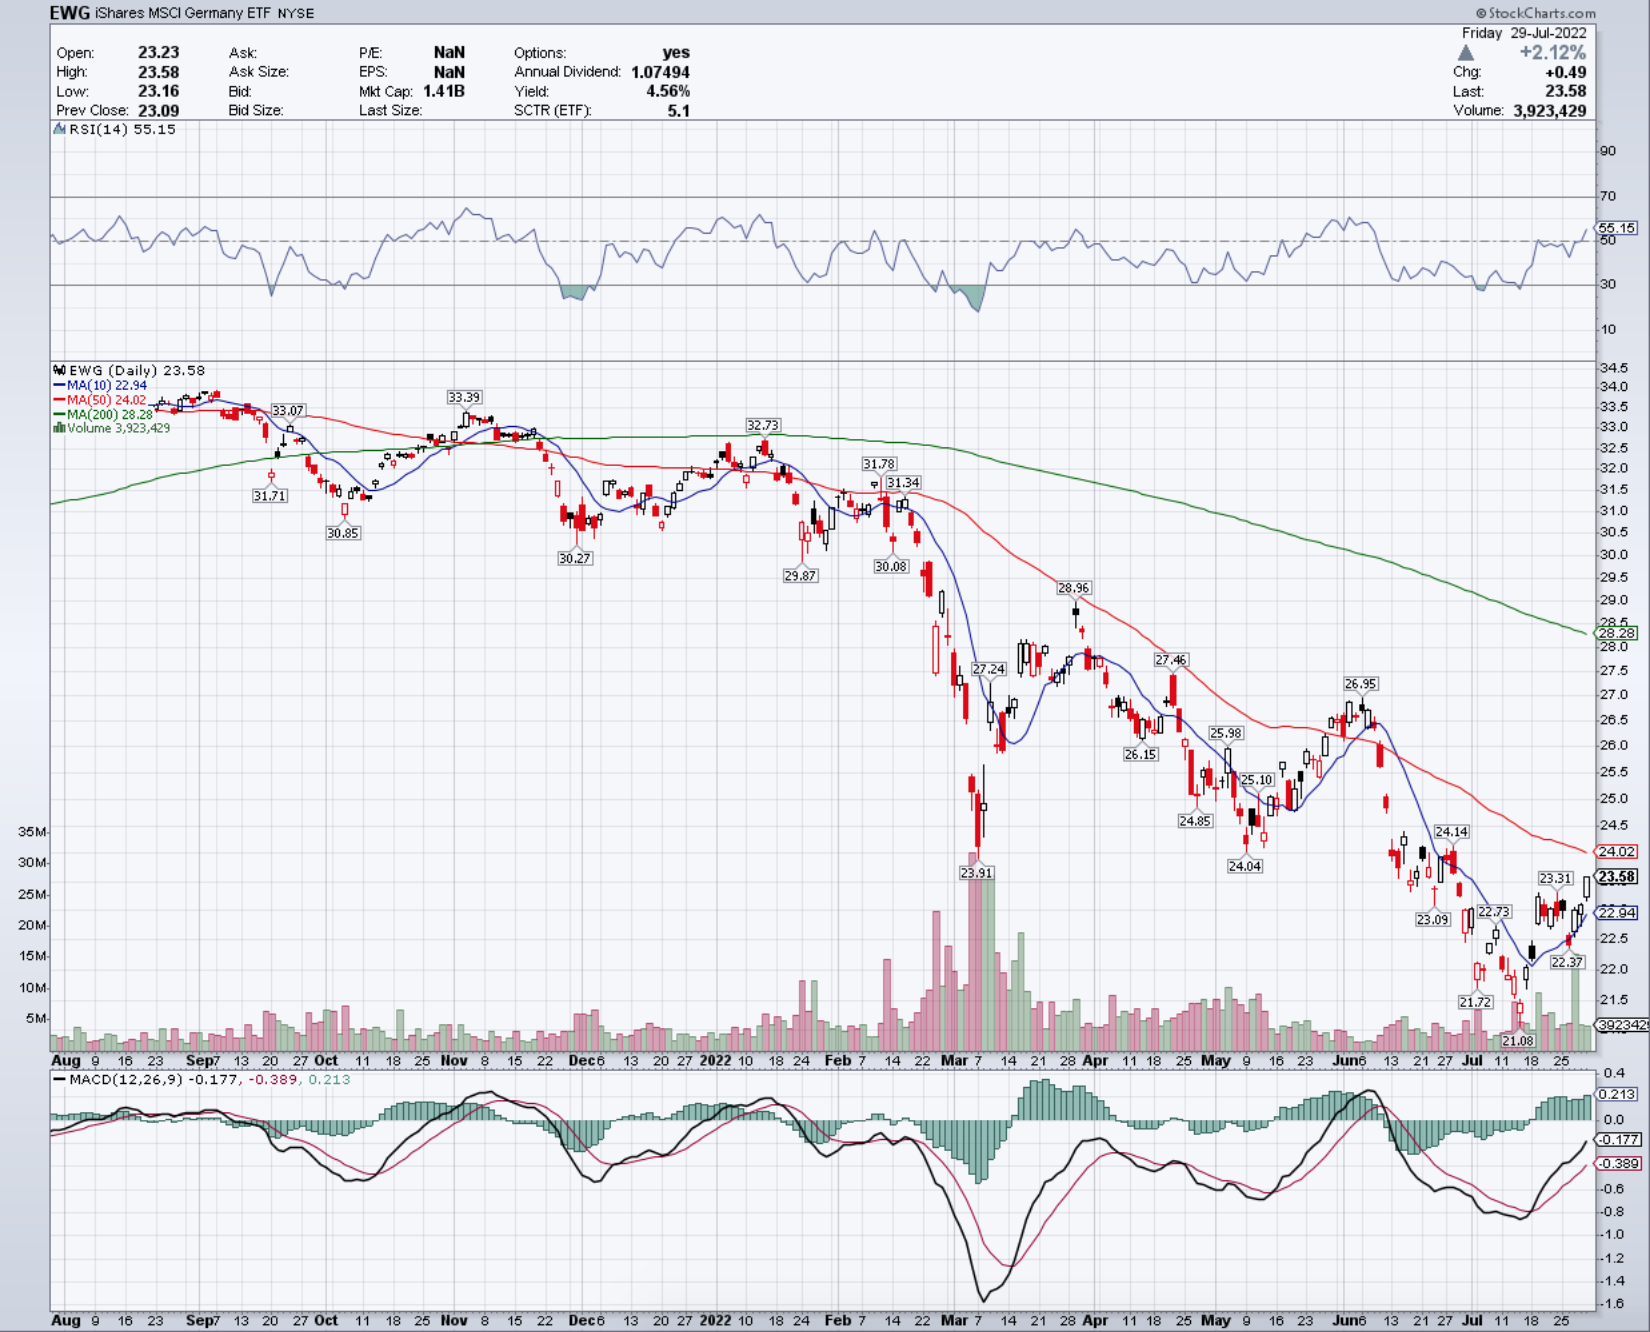Click the MACD signal axis tag -0.389
1650x1332 pixels.
pyautogui.click(x=1619, y=1163)
